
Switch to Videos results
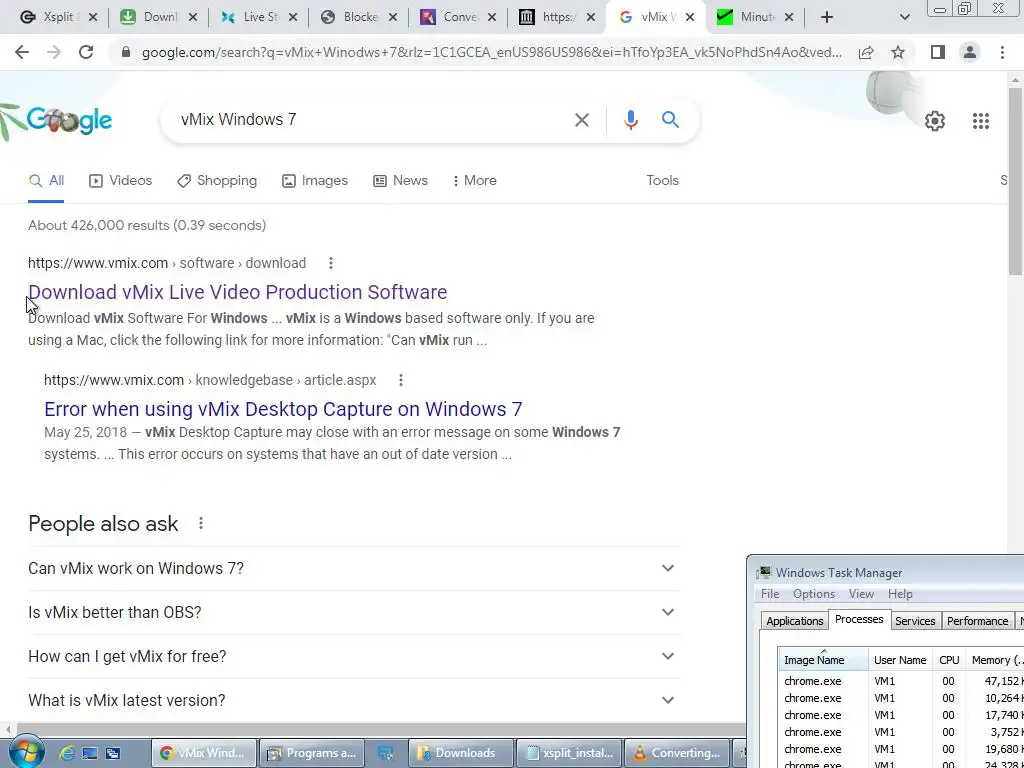click(x=120, y=181)
